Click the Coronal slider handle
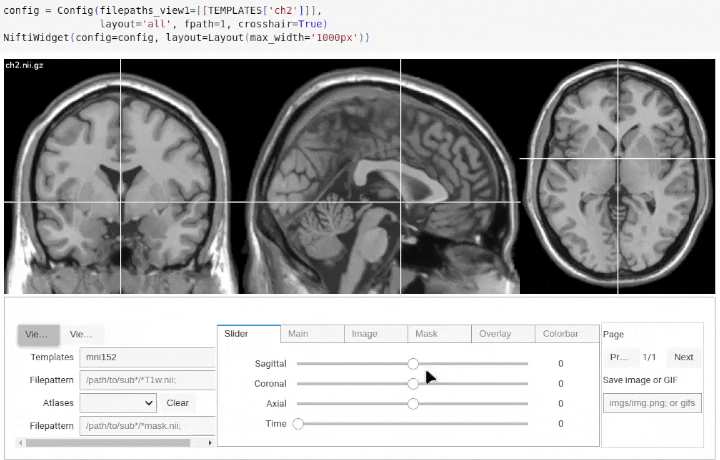This screenshot has width=720, height=460. click(413, 384)
